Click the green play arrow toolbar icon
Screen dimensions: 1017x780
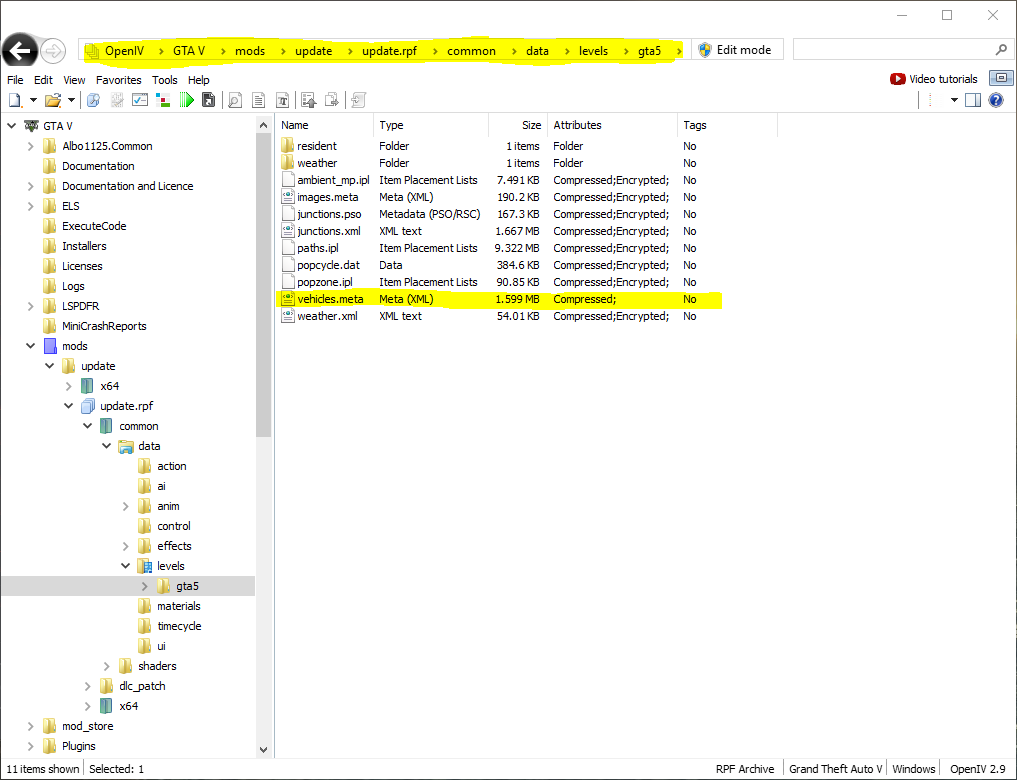[x=187, y=100]
